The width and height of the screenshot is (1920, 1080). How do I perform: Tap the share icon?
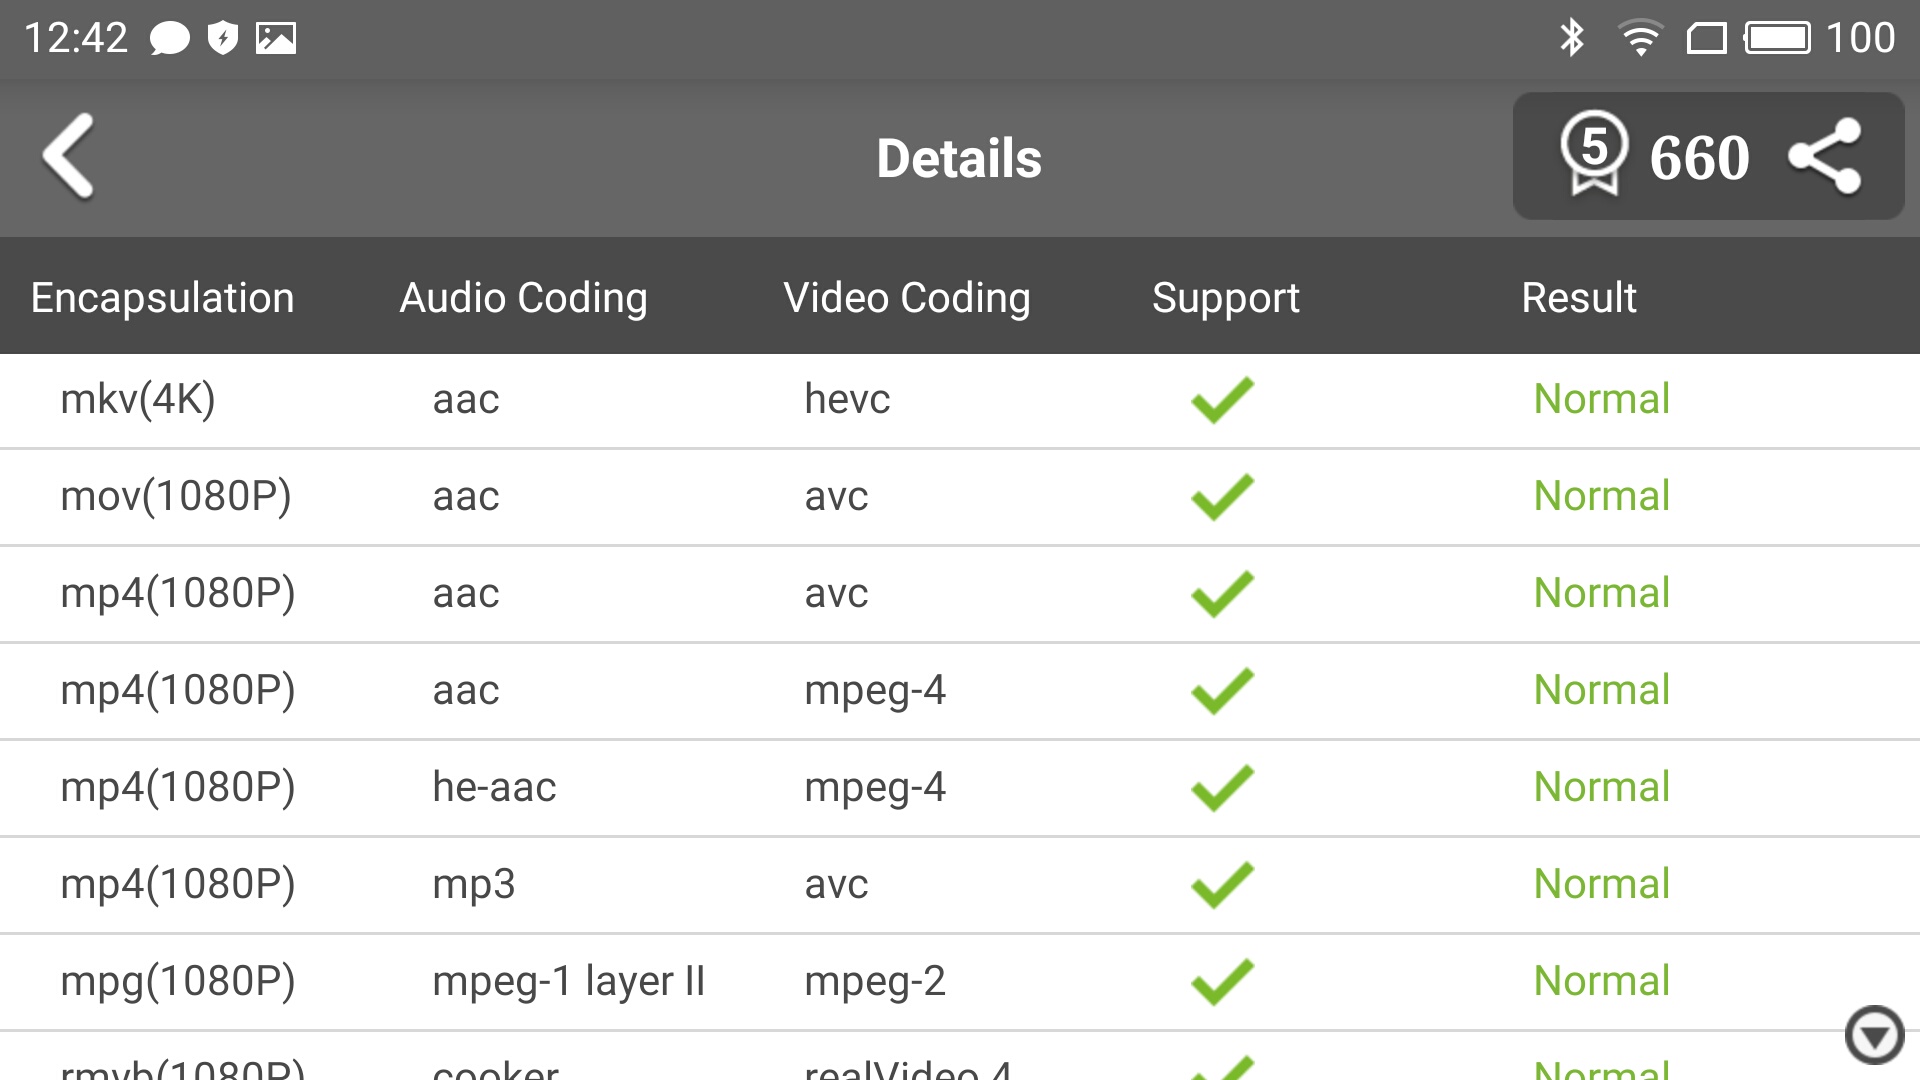coord(1825,156)
